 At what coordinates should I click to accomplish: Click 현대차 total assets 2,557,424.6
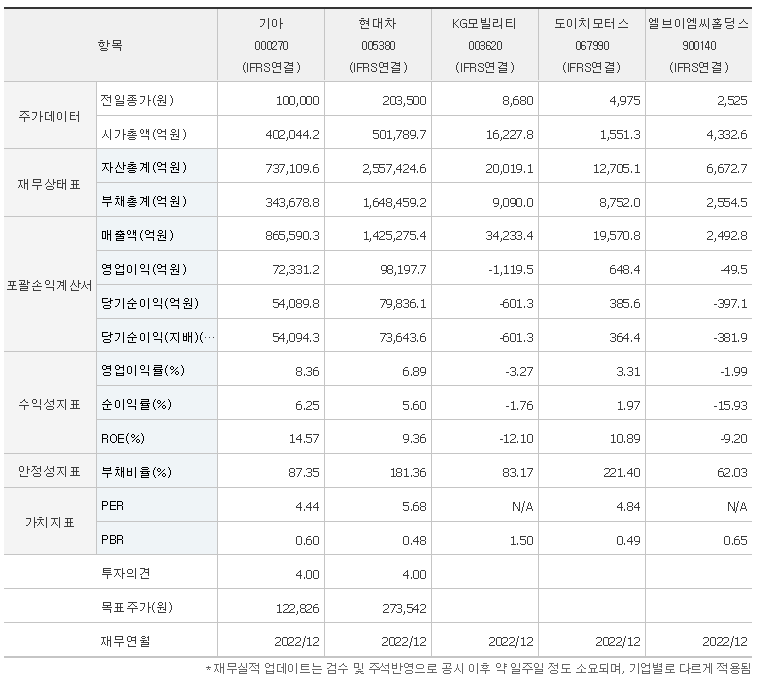tap(394, 169)
